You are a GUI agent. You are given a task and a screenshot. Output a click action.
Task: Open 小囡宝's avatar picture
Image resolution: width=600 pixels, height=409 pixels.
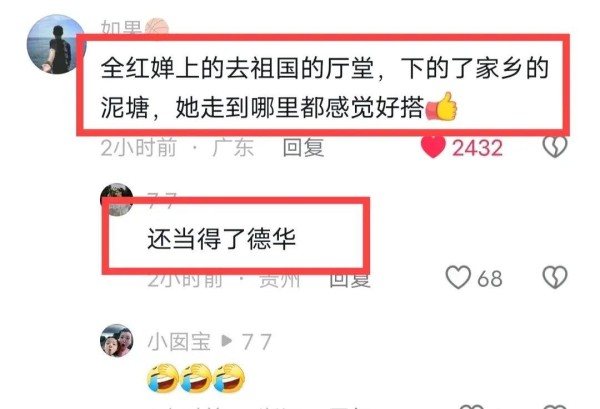click(117, 341)
